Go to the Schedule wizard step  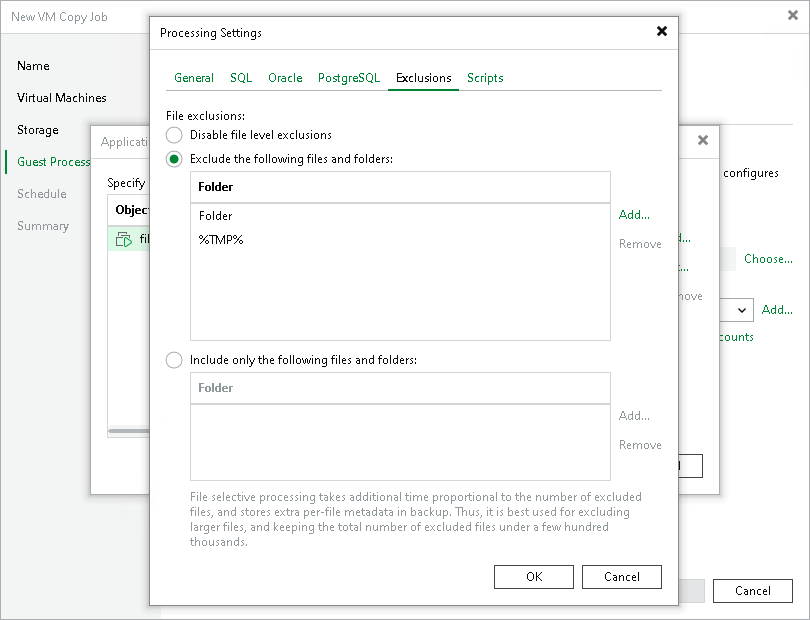[42, 193]
